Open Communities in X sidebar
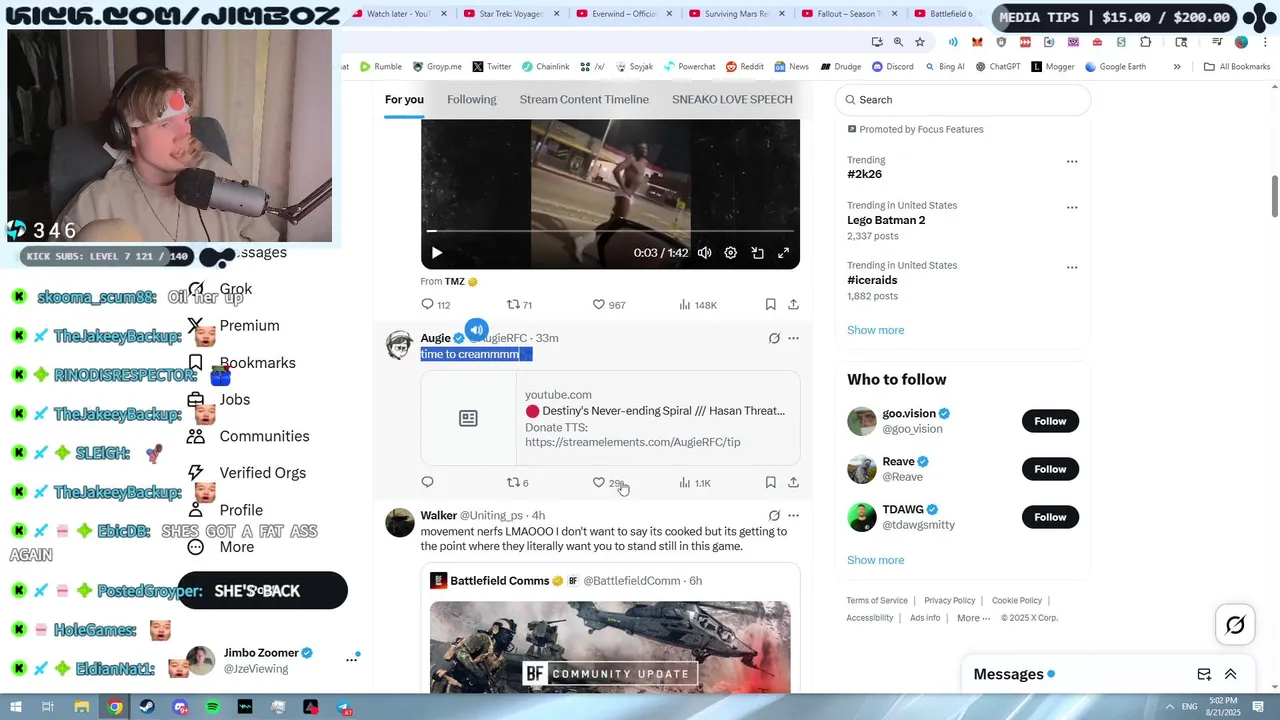This screenshot has height=720, width=1280. 250,436
